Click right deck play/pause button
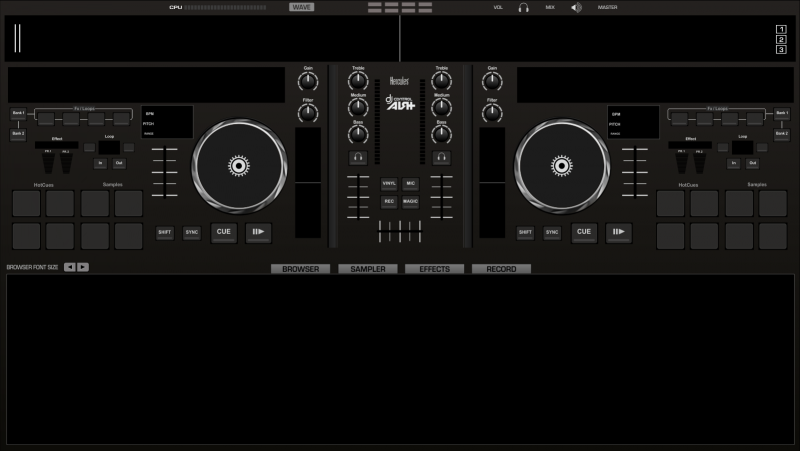The width and height of the screenshot is (800, 451). (x=619, y=232)
